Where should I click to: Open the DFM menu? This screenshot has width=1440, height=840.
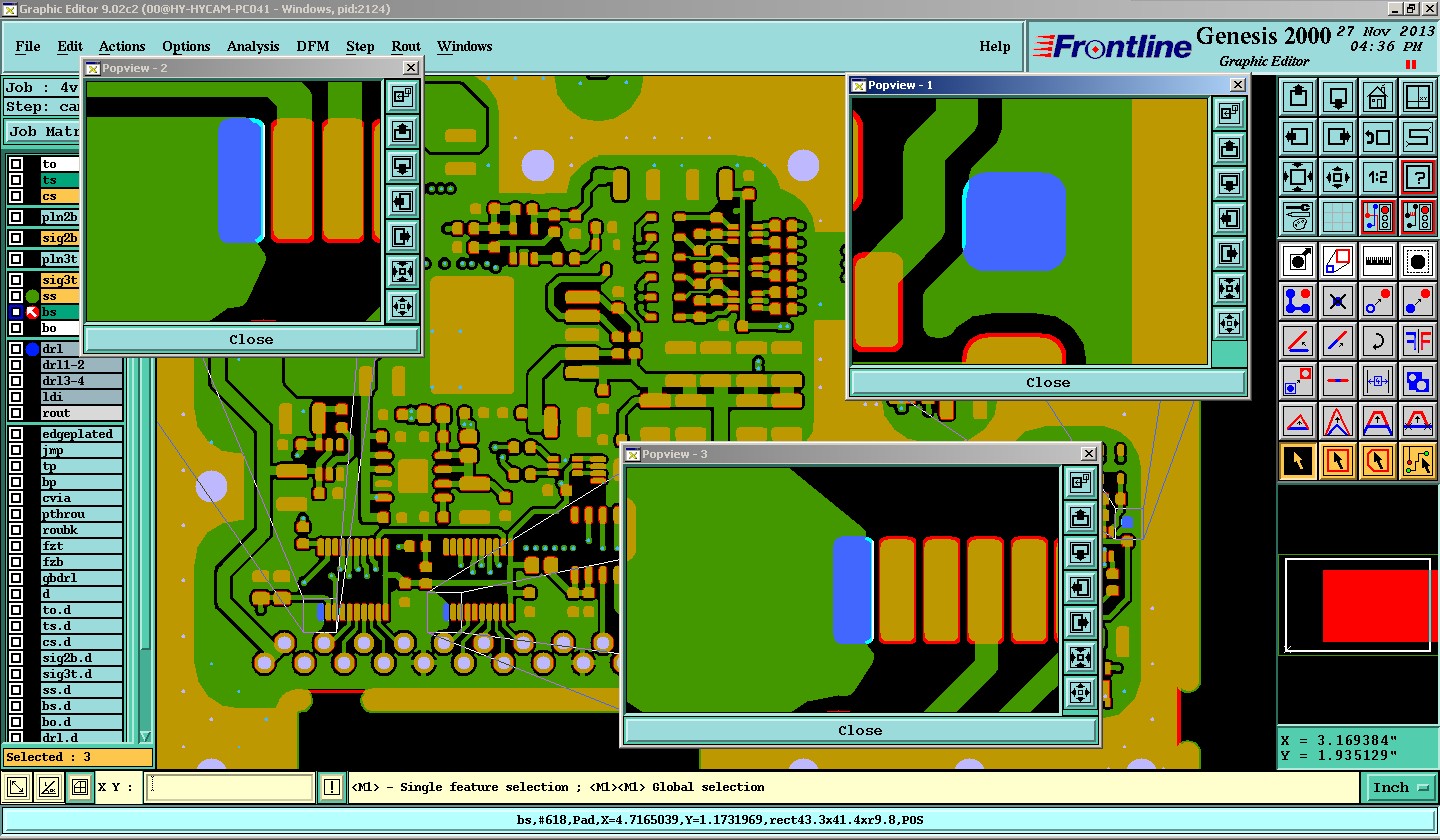pyautogui.click(x=313, y=46)
